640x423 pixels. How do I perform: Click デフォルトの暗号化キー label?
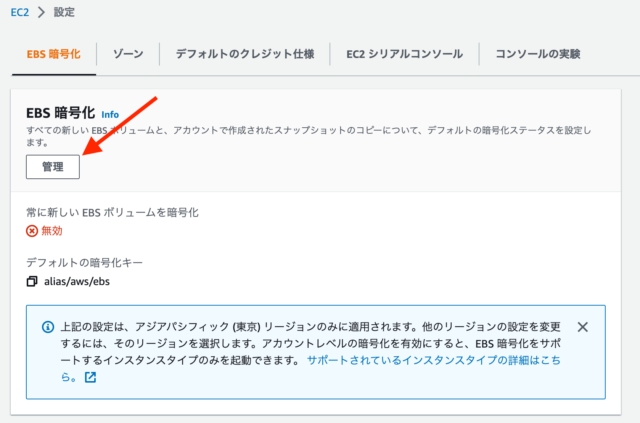click(84, 263)
